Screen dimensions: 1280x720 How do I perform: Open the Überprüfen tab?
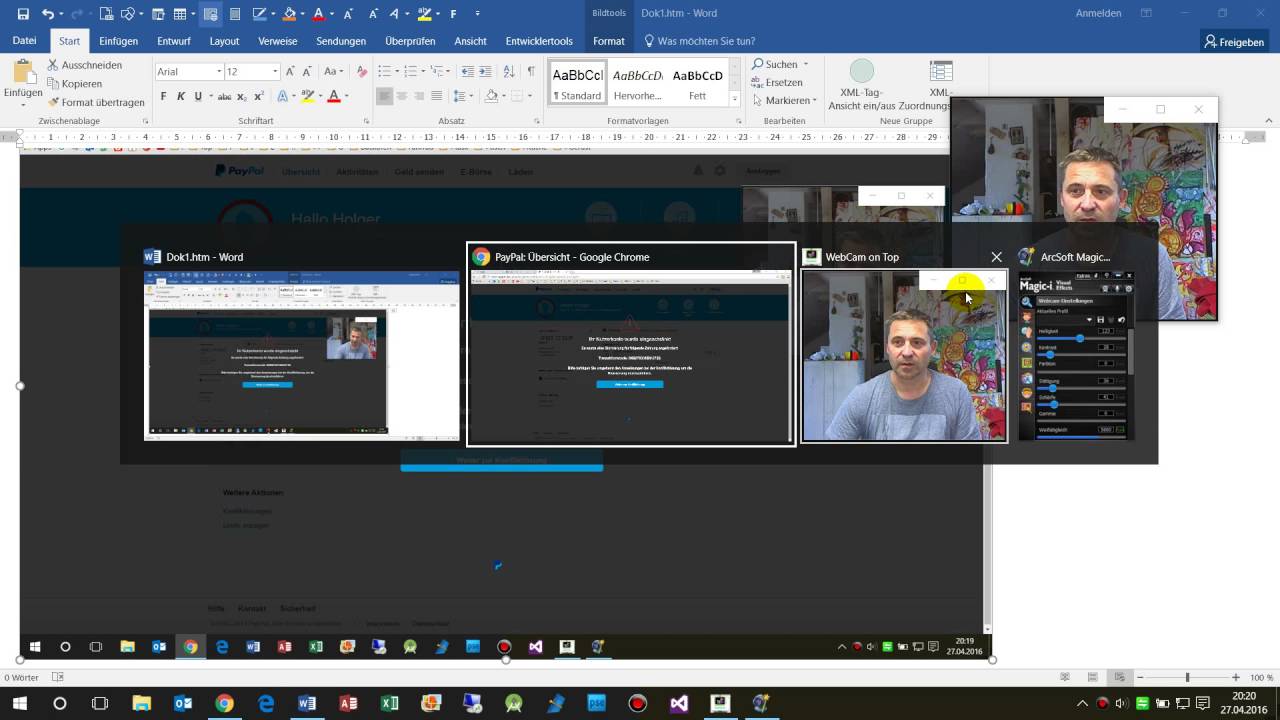pyautogui.click(x=410, y=41)
